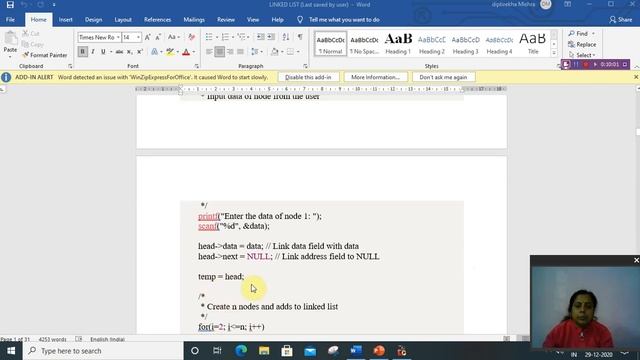Open font color dropdown arrow

pyautogui.click(x=193, y=52)
